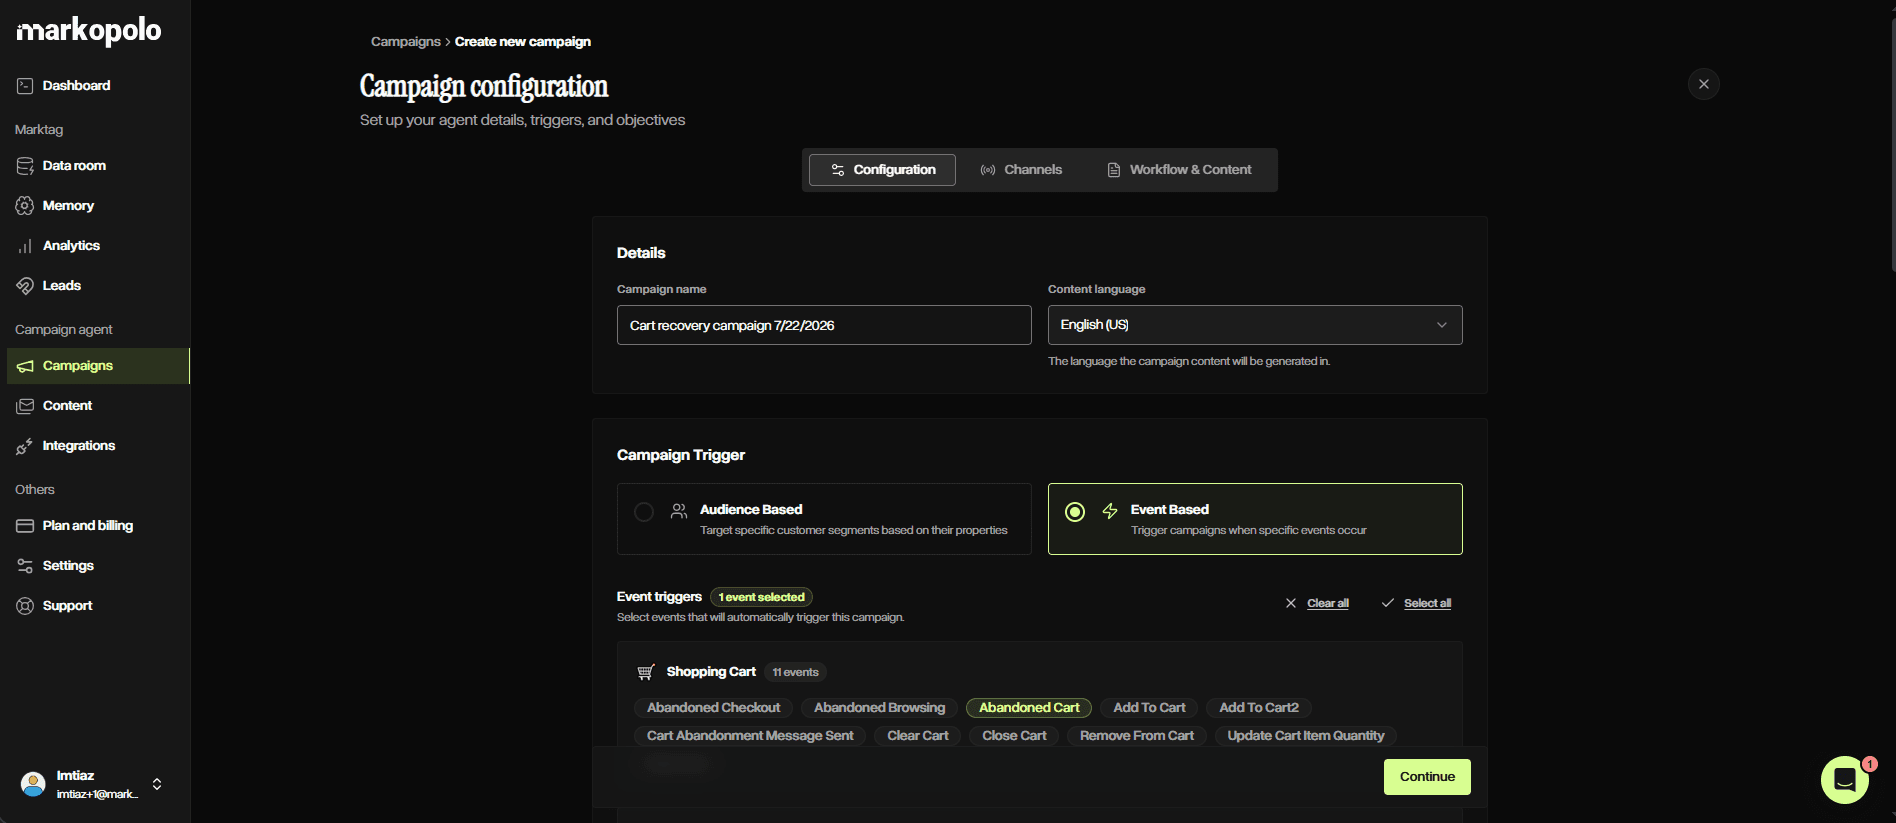The image size is (1896, 823).
Task: Toggle the Clear Cart event chip
Action: [918, 736]
